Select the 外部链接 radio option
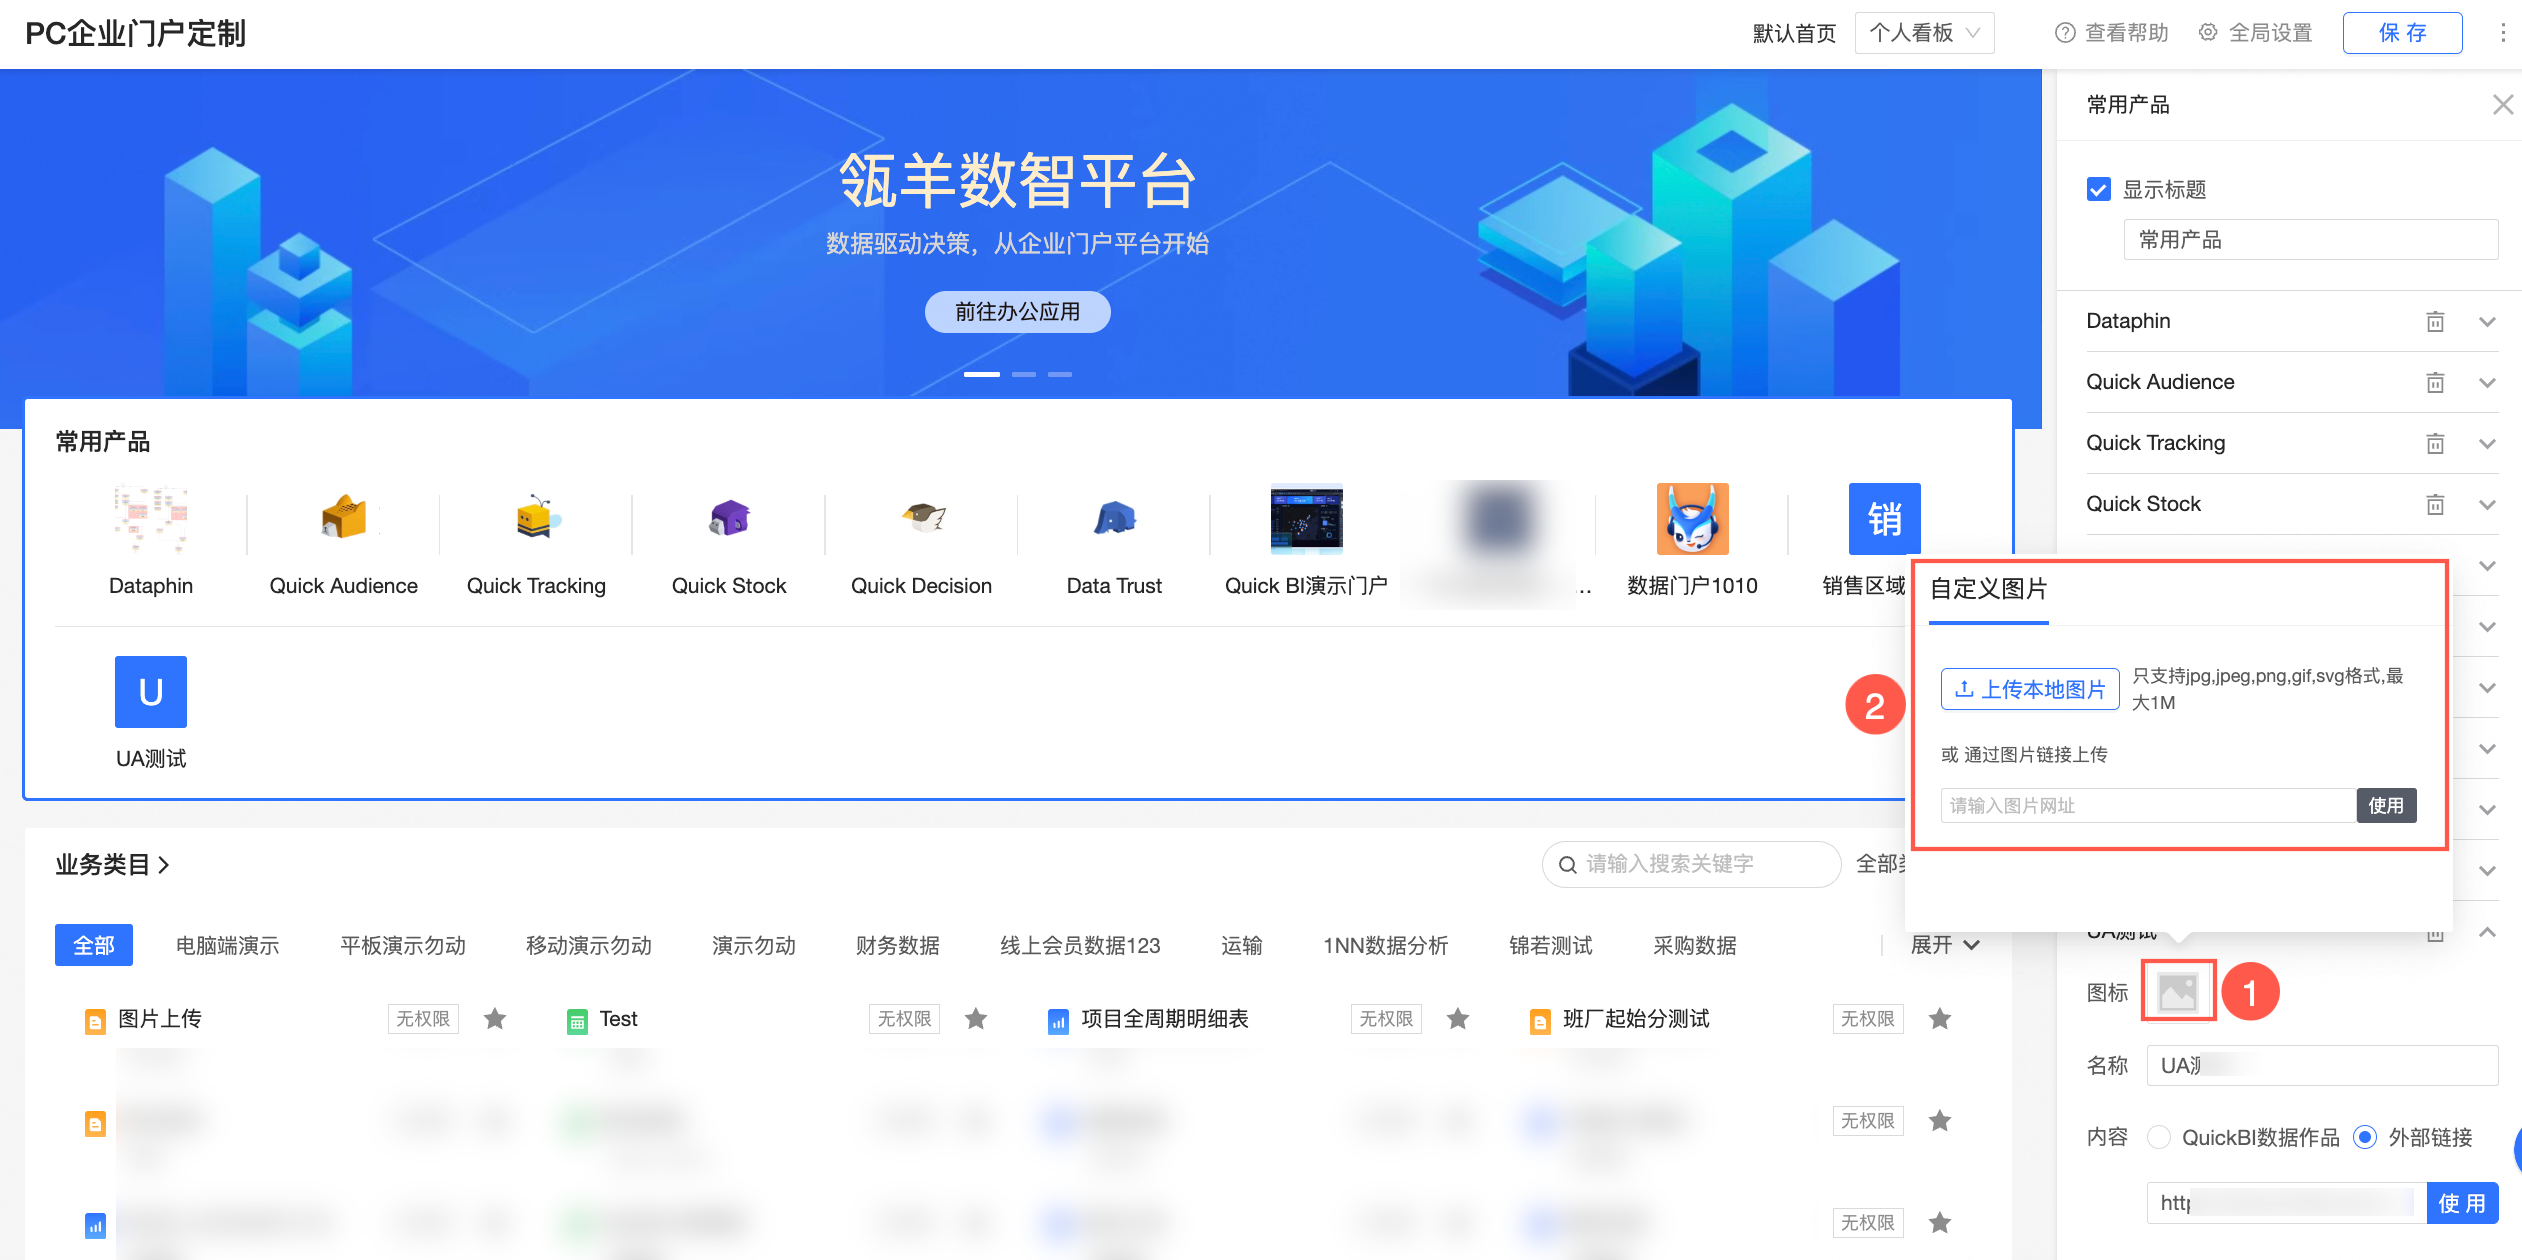The image size is (2522, 1260). [2365, 1137]
